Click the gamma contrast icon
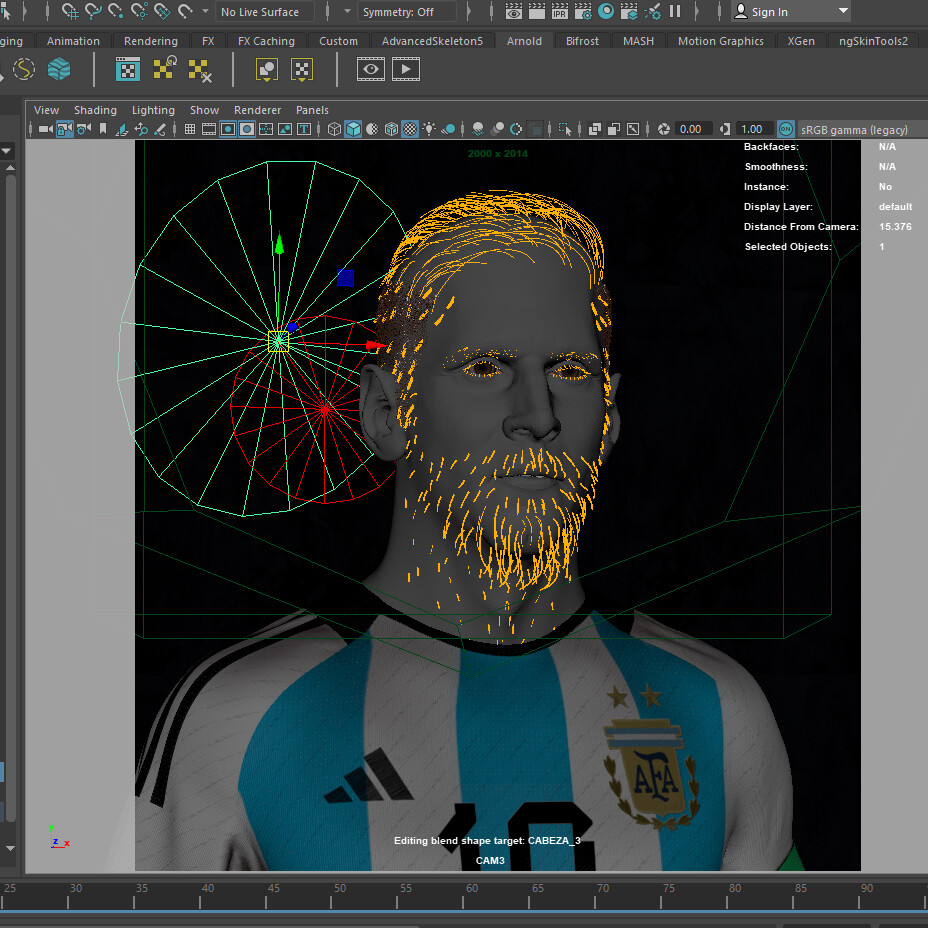Image resolution: width=928 pixels, height=928 pixels. [x=725, y=129]
